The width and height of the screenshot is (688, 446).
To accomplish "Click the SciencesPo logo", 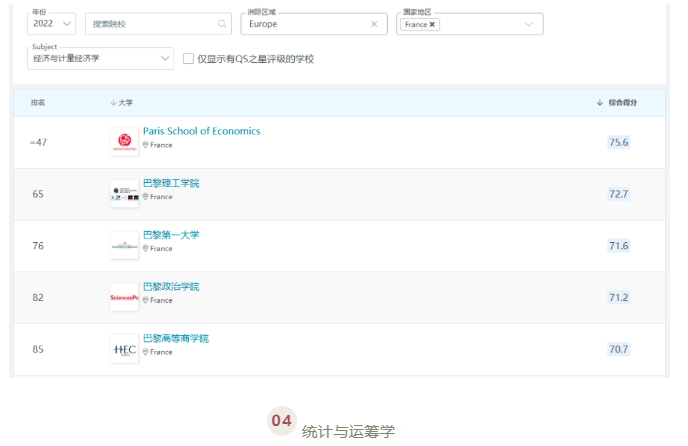I will pos(125,297).
